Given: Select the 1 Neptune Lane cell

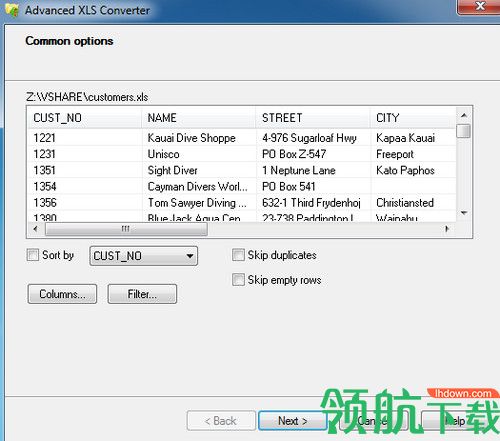Looking at the screenshot, I should [313, 170].
